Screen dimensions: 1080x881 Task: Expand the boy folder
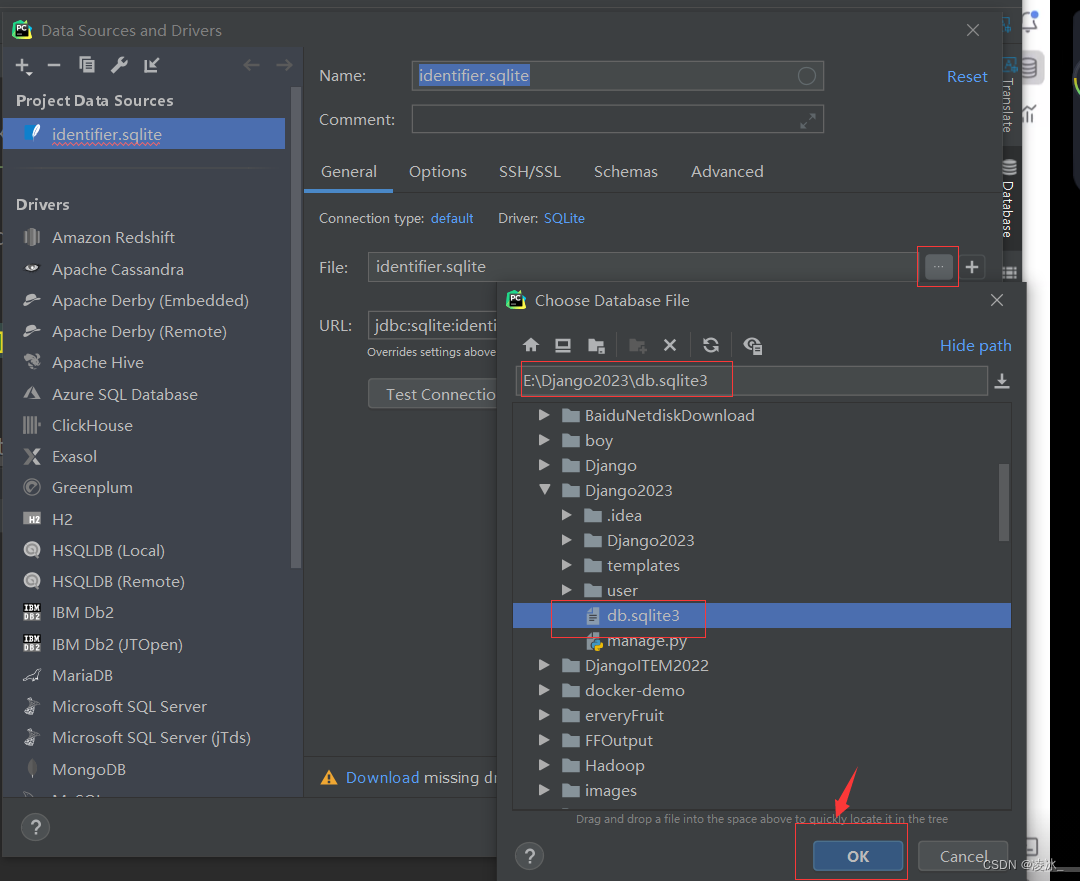click(544, 439)
